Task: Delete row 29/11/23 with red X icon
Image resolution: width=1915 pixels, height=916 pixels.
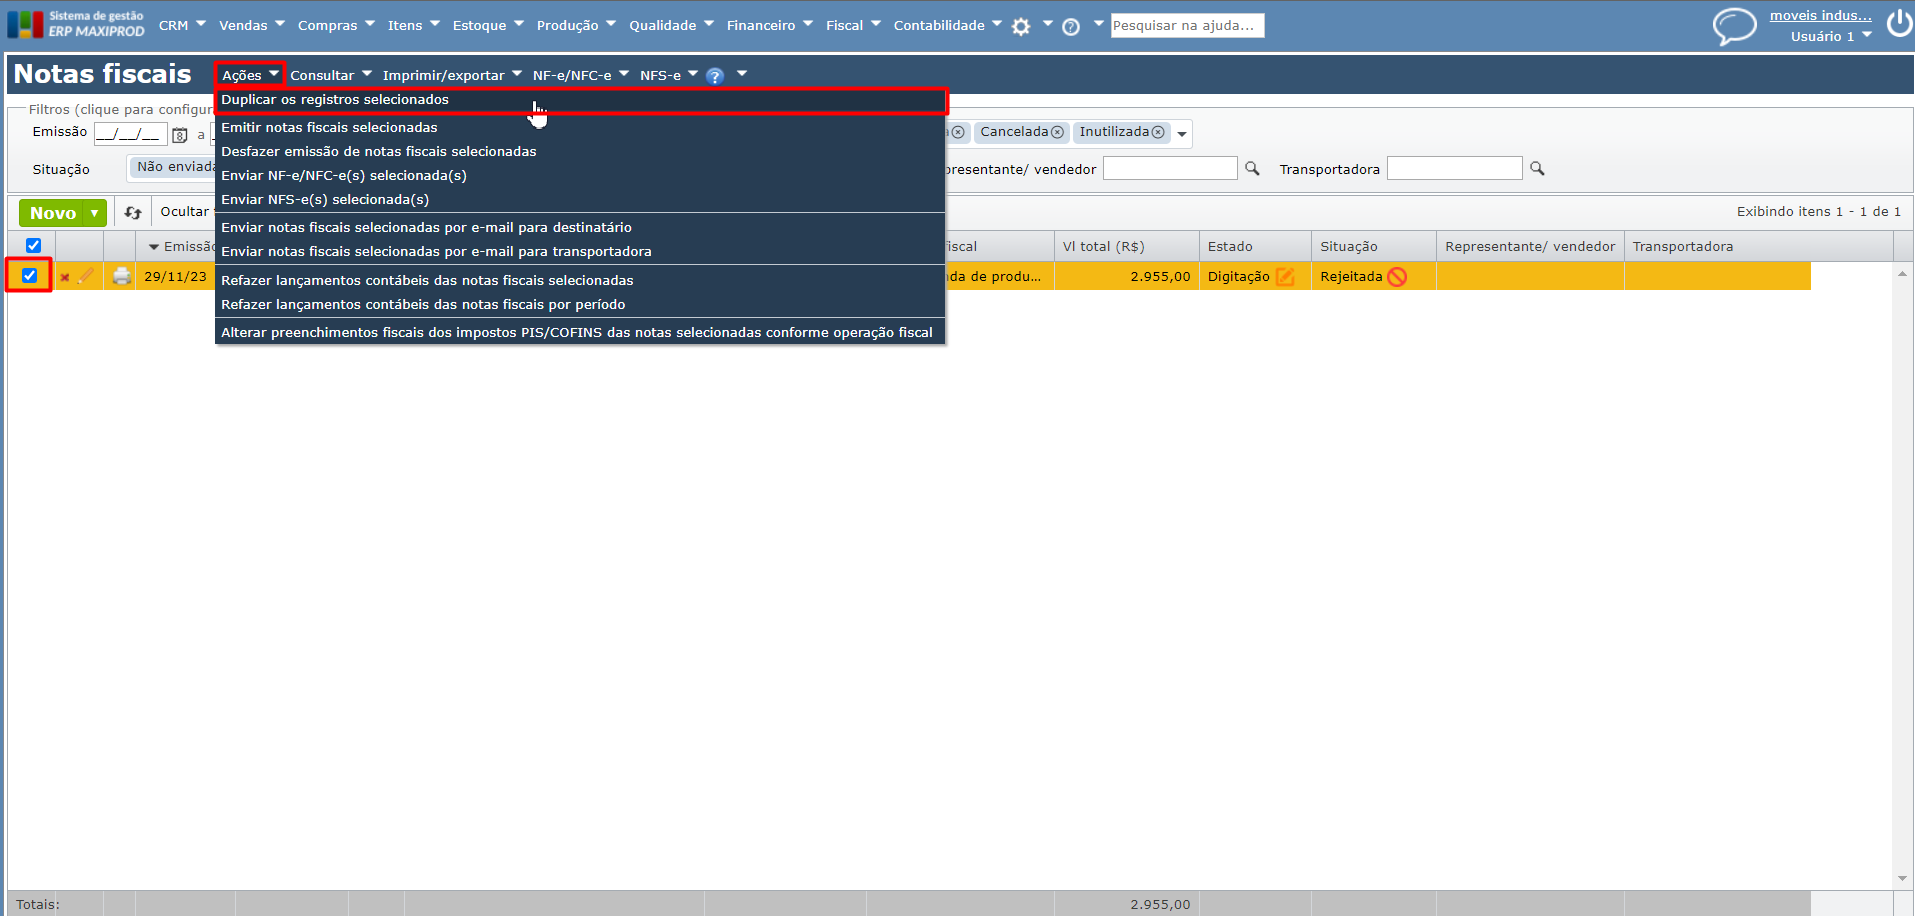Action: tap(65, 277)
